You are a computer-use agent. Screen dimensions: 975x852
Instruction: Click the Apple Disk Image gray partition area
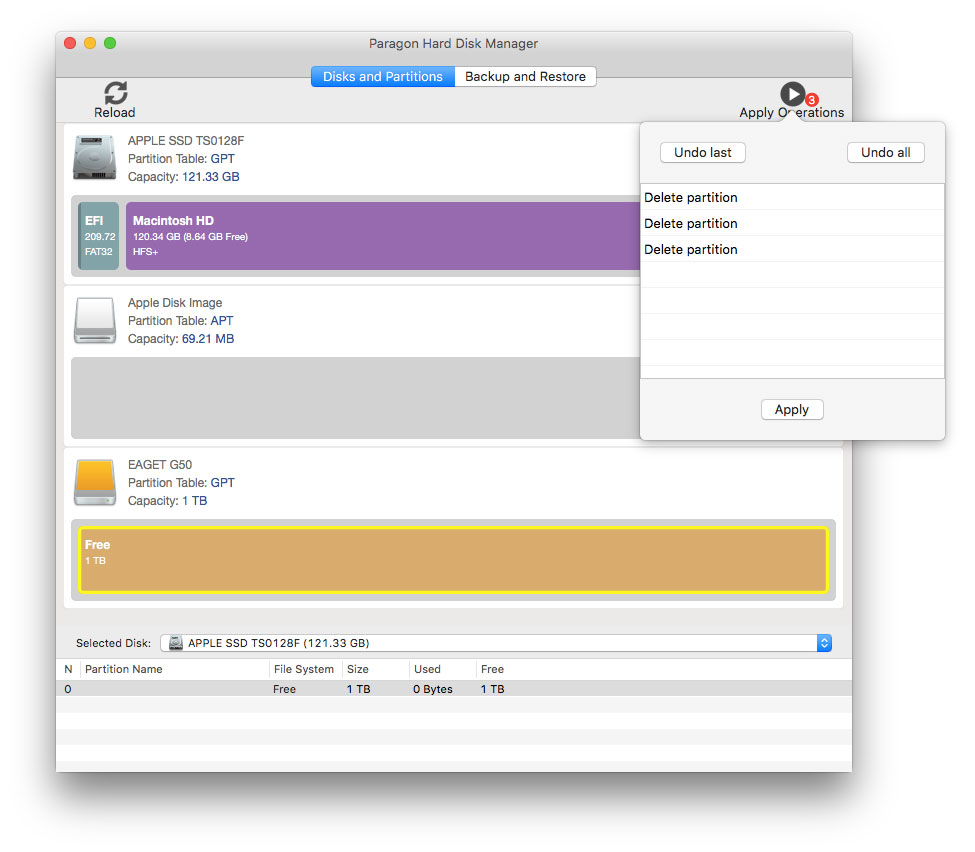coord(356,398)
